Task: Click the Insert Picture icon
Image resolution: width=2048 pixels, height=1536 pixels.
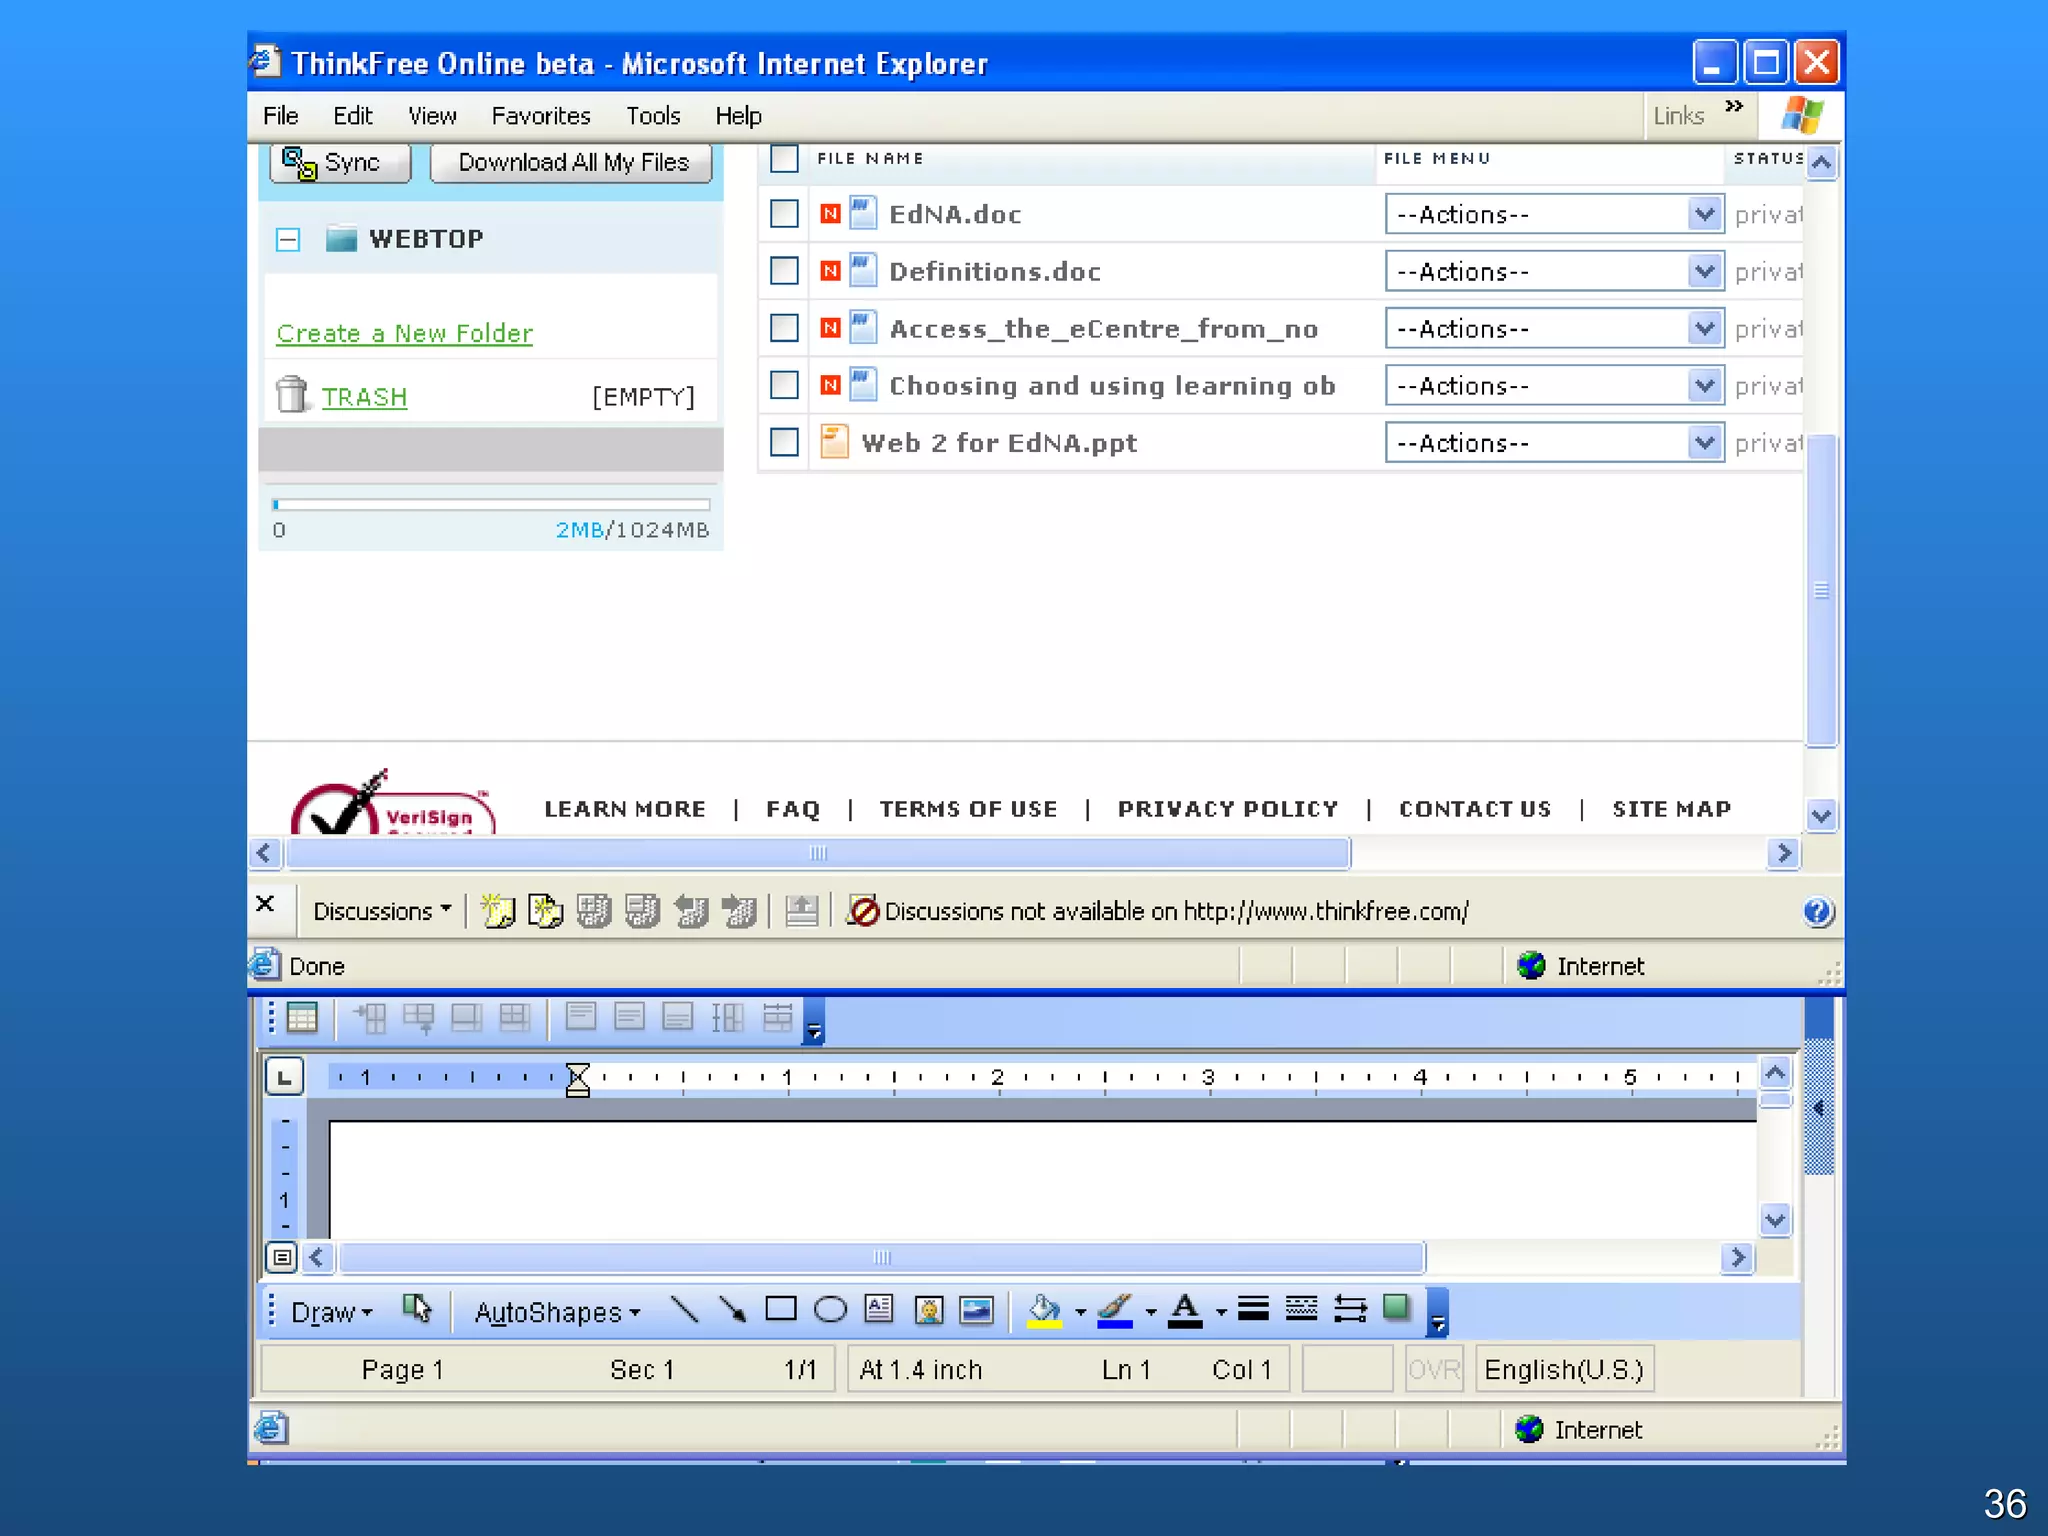Action: (976, 1310)
